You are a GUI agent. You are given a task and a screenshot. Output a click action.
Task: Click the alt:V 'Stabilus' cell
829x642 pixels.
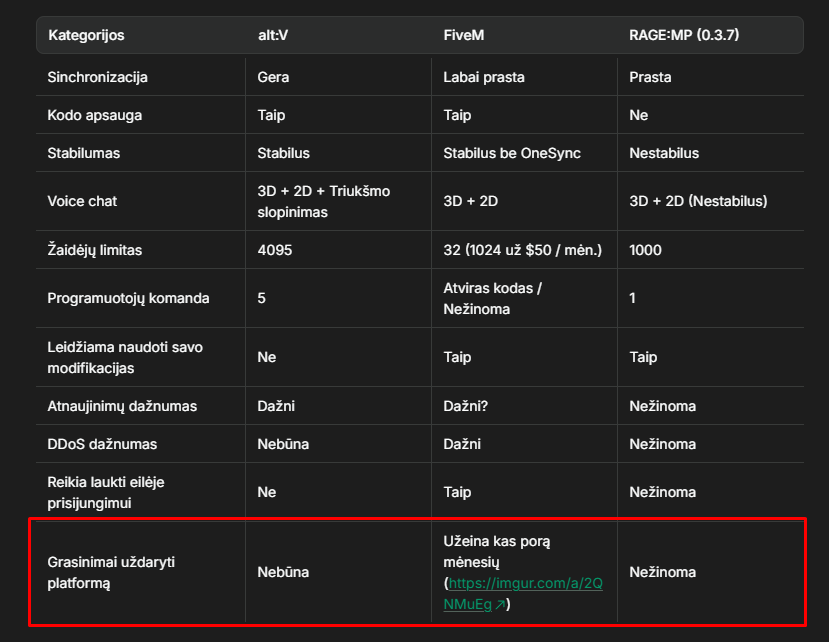(283, 153)
